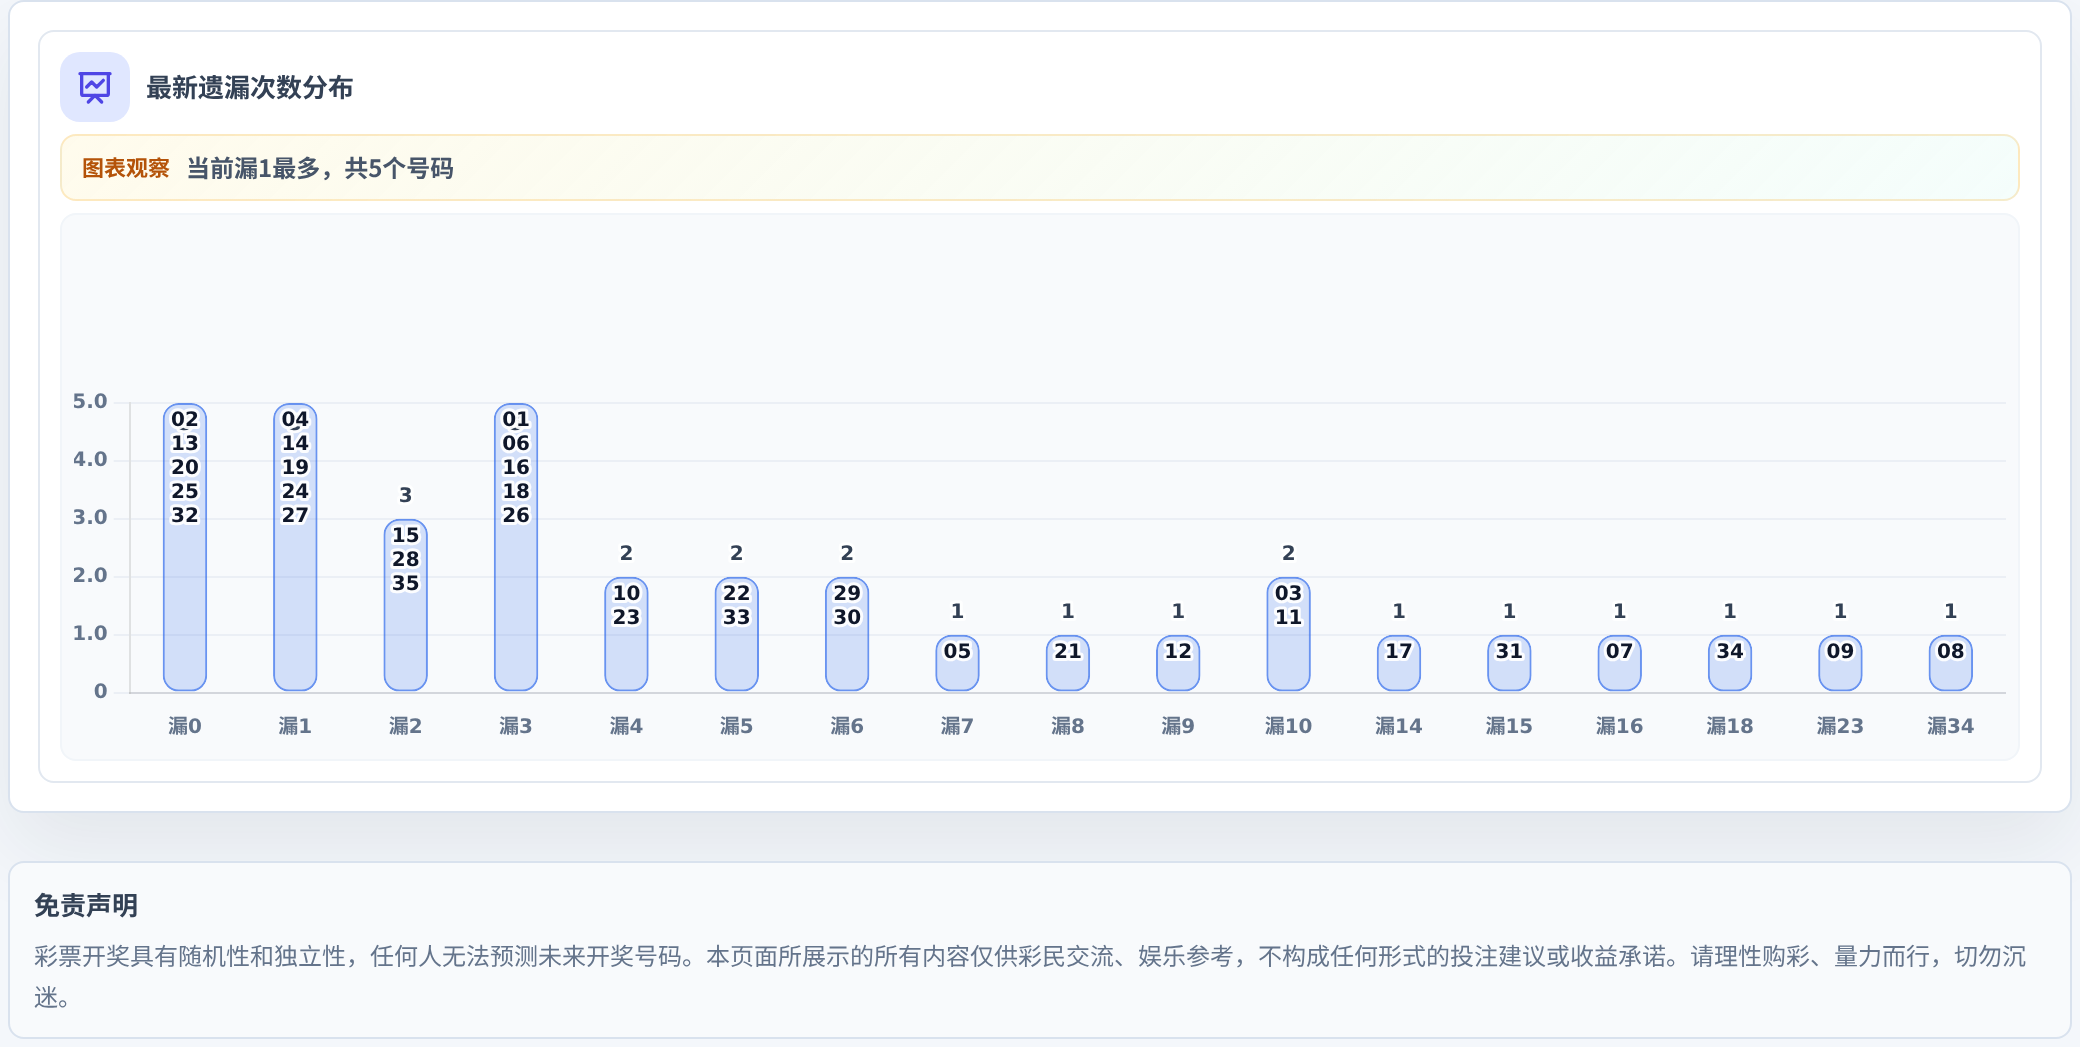Viewport: 2080px width, 1047px height.
Task: Select the 漏4 bar with 10 and 23
Action: pyautogui.click(x=626, y=634)
